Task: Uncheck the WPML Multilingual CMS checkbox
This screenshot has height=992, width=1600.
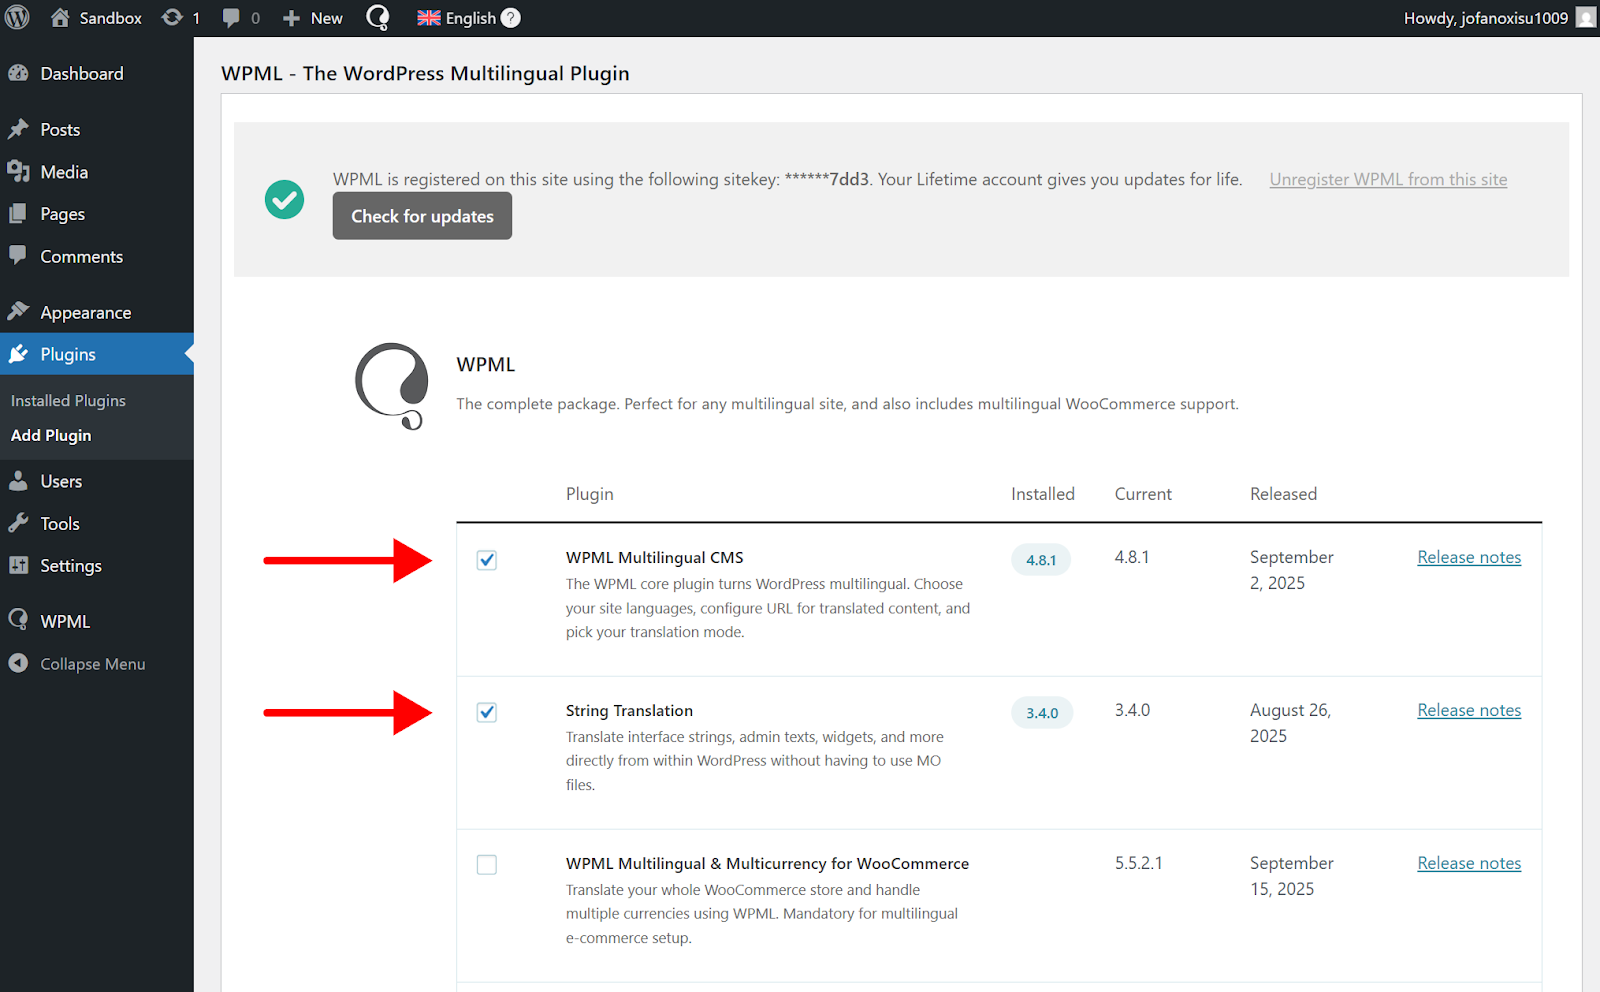Action: click(487, 560)
